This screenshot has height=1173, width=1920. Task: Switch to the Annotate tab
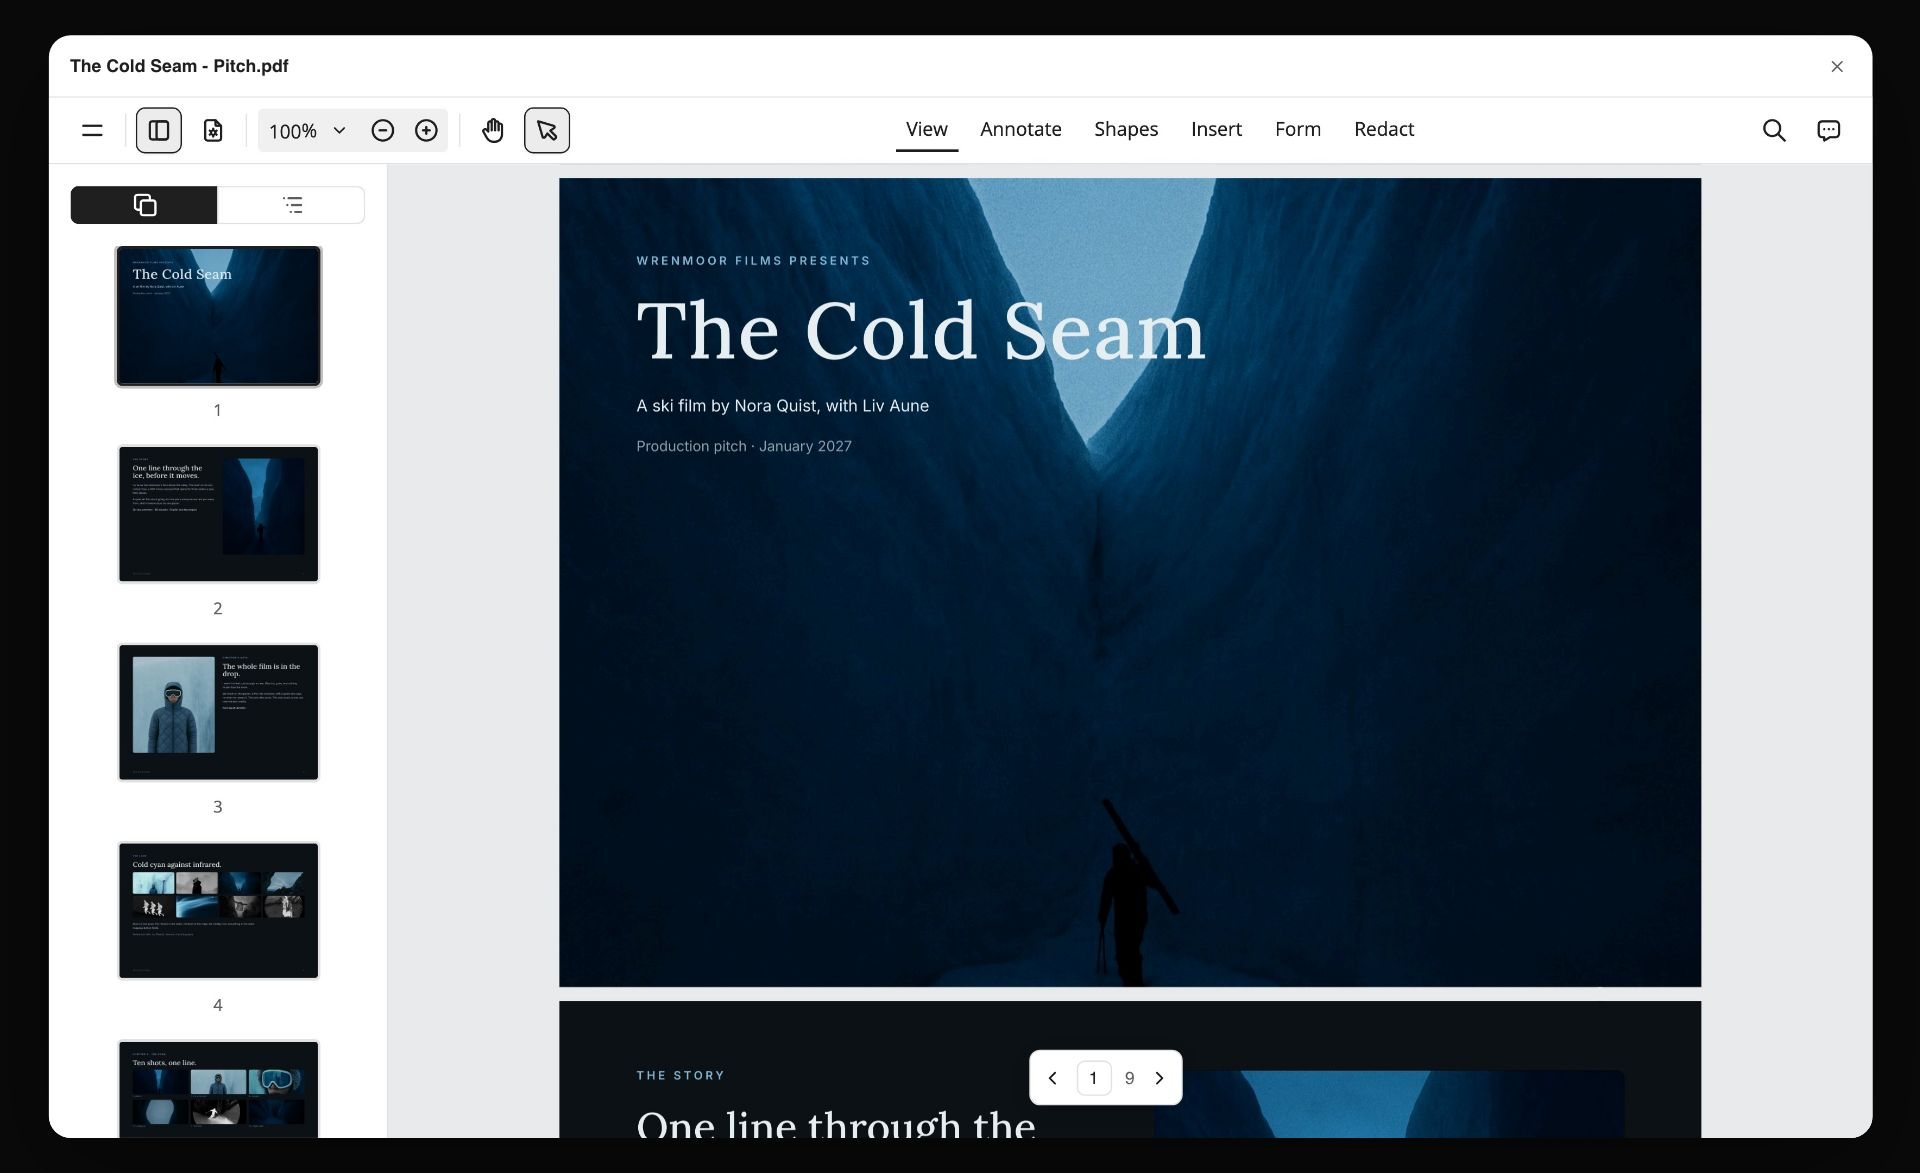click(1021, 129)
